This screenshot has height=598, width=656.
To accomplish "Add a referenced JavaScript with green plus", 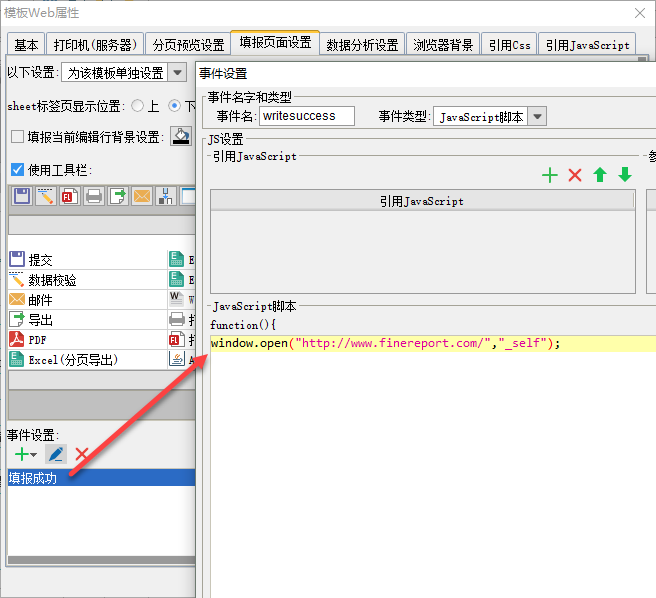I will (550, 175).
